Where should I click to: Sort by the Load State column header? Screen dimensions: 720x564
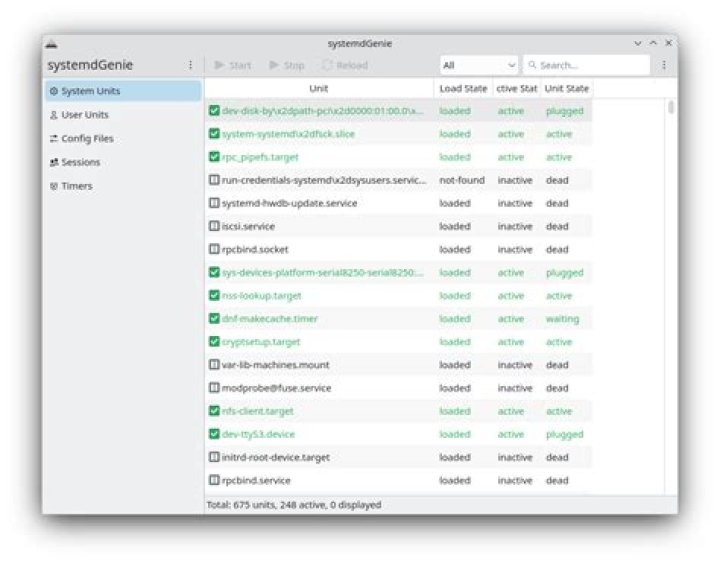pyautogui.click(x=463, y=89)
